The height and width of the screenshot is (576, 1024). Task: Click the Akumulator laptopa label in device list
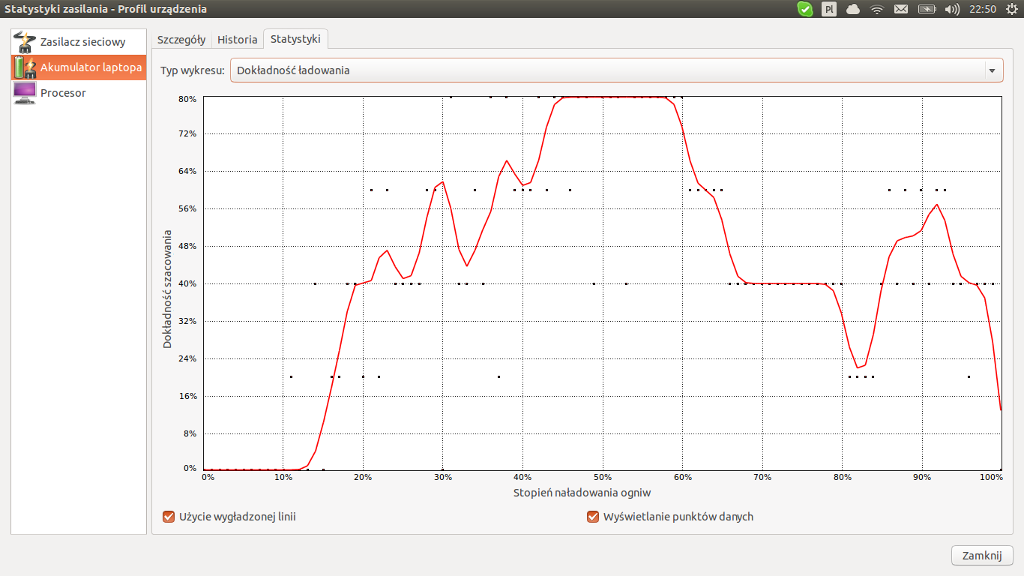(91, 67)
